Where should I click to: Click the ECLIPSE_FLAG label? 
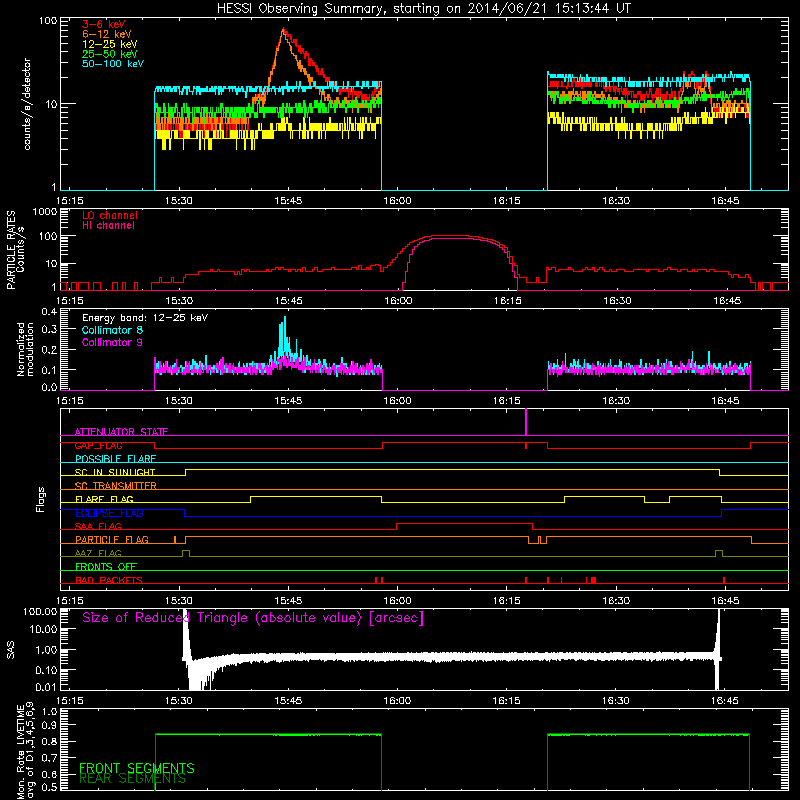[109, 513]
